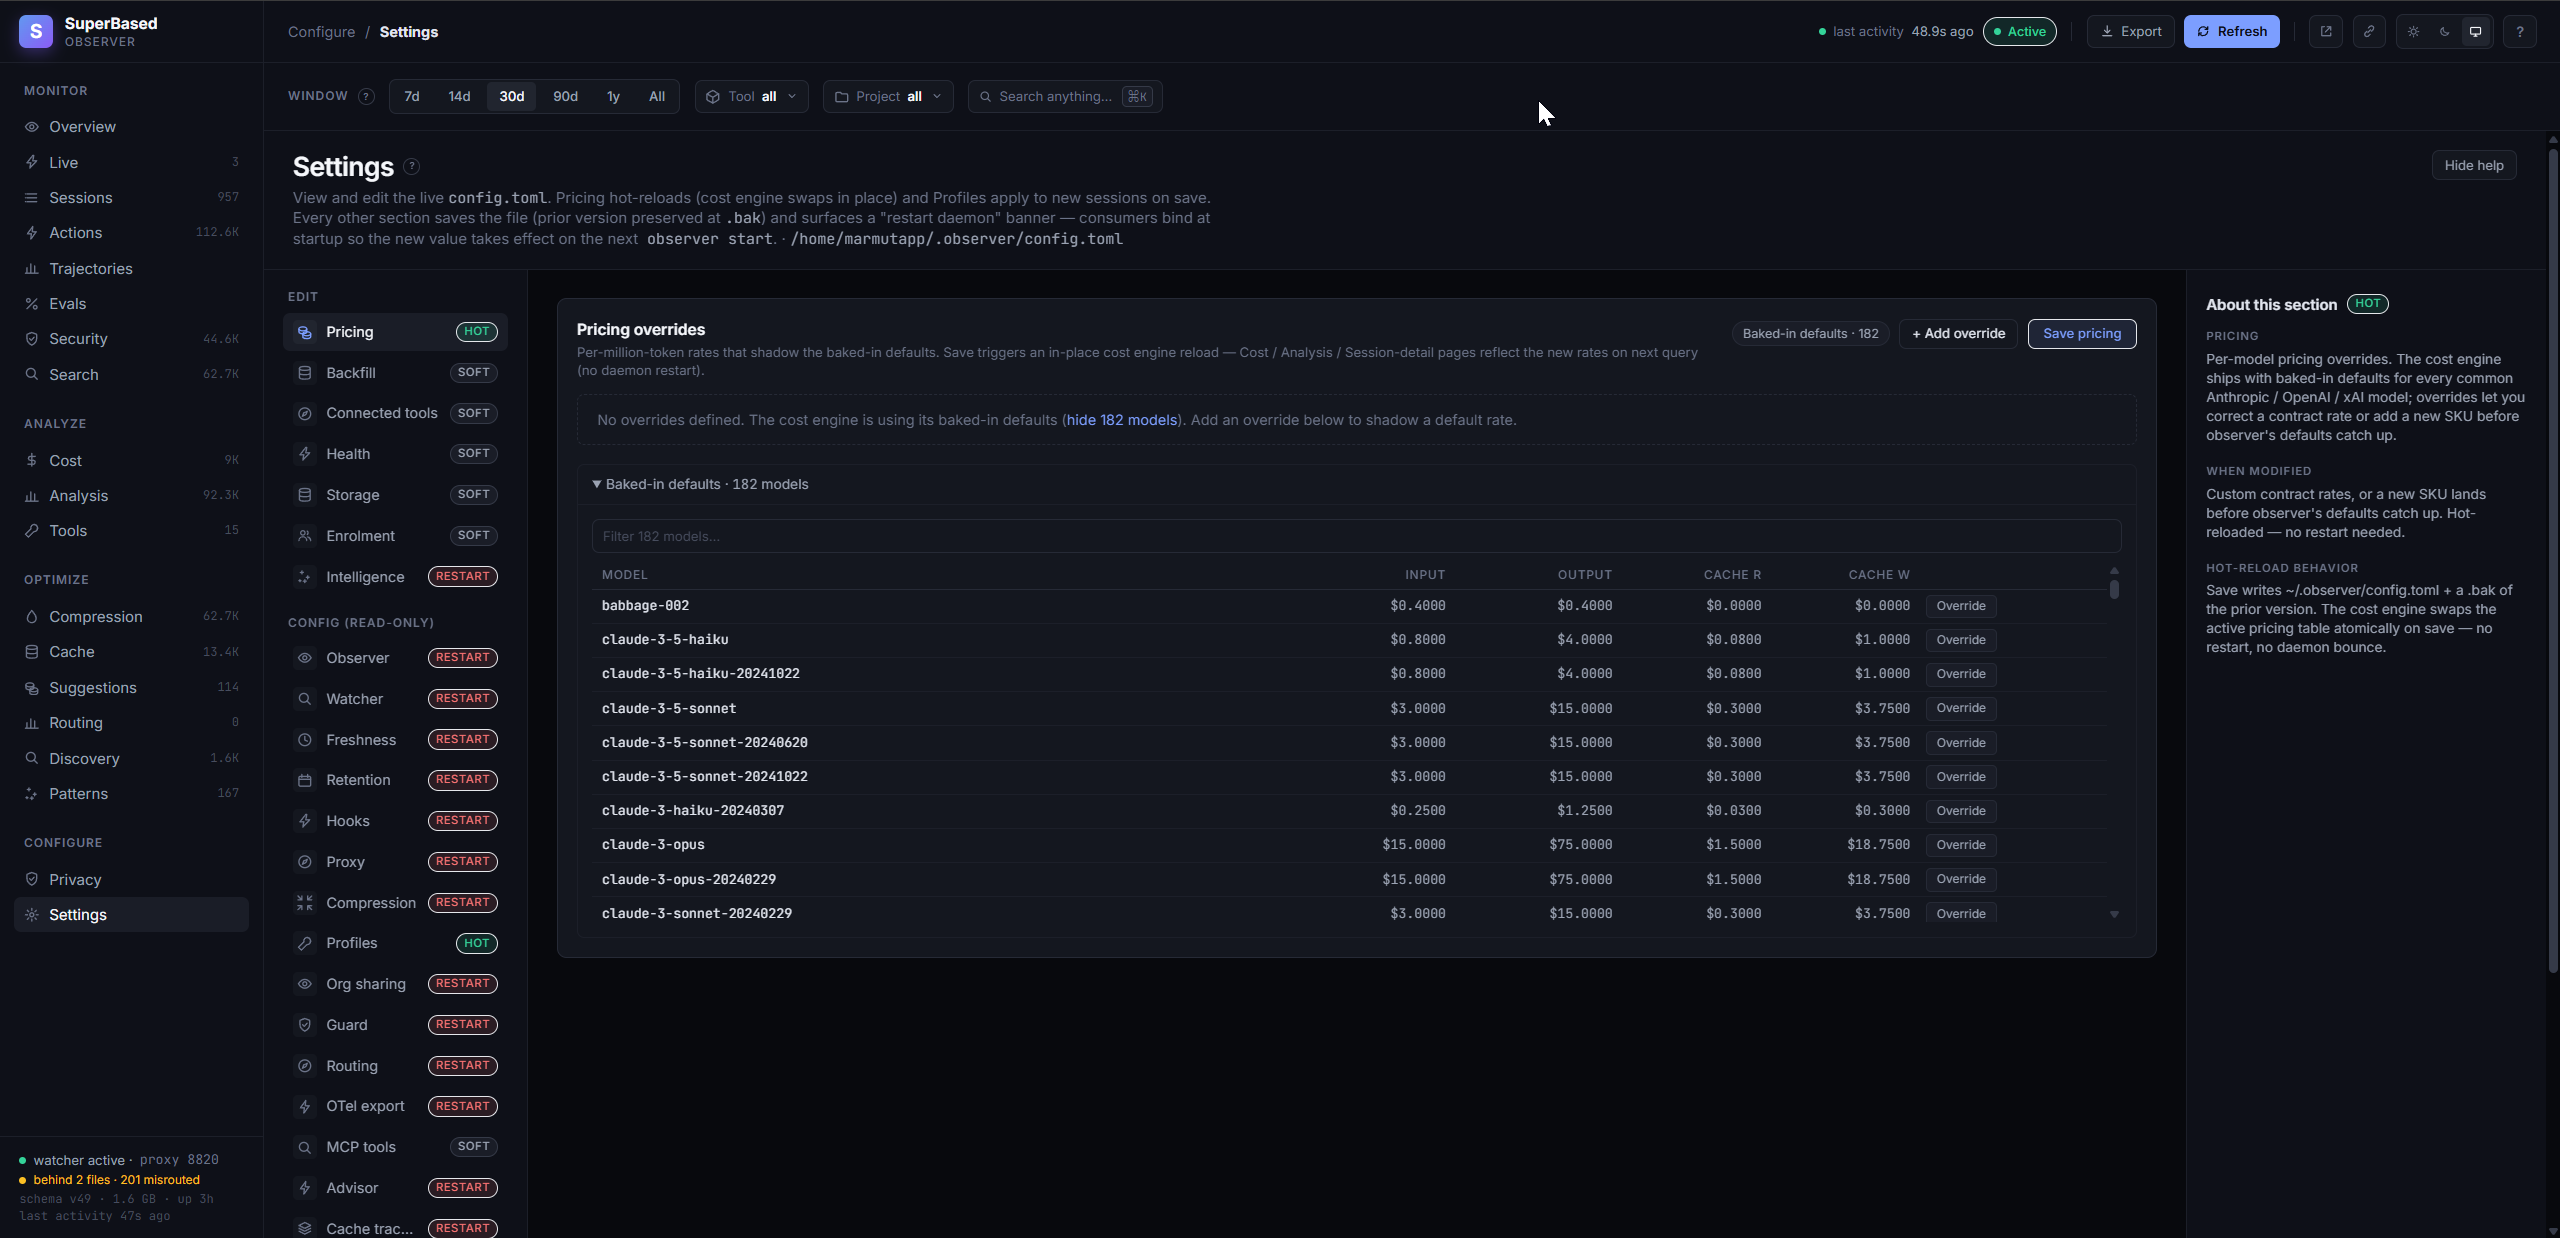This screenshot has width=2560, height=1238.
Task: Open the Overview eye icon in sidebar
Action: coord(32,127)
